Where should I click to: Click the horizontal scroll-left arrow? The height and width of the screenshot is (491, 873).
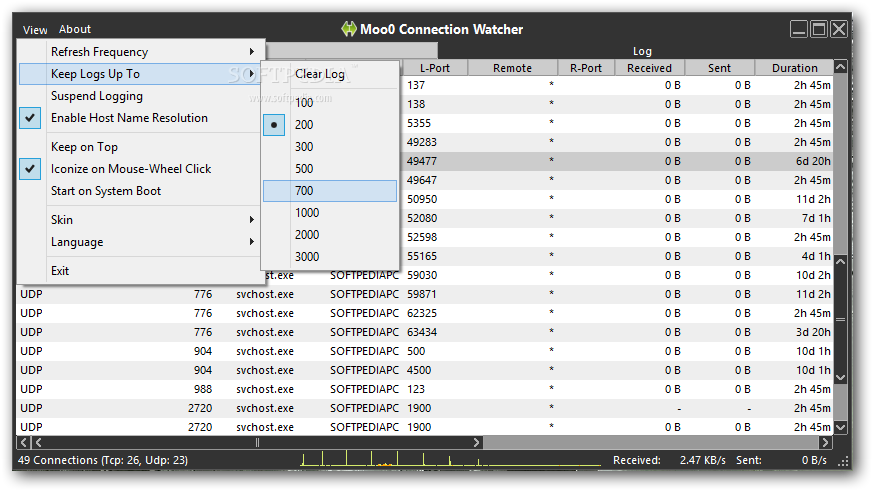[24, 443]
